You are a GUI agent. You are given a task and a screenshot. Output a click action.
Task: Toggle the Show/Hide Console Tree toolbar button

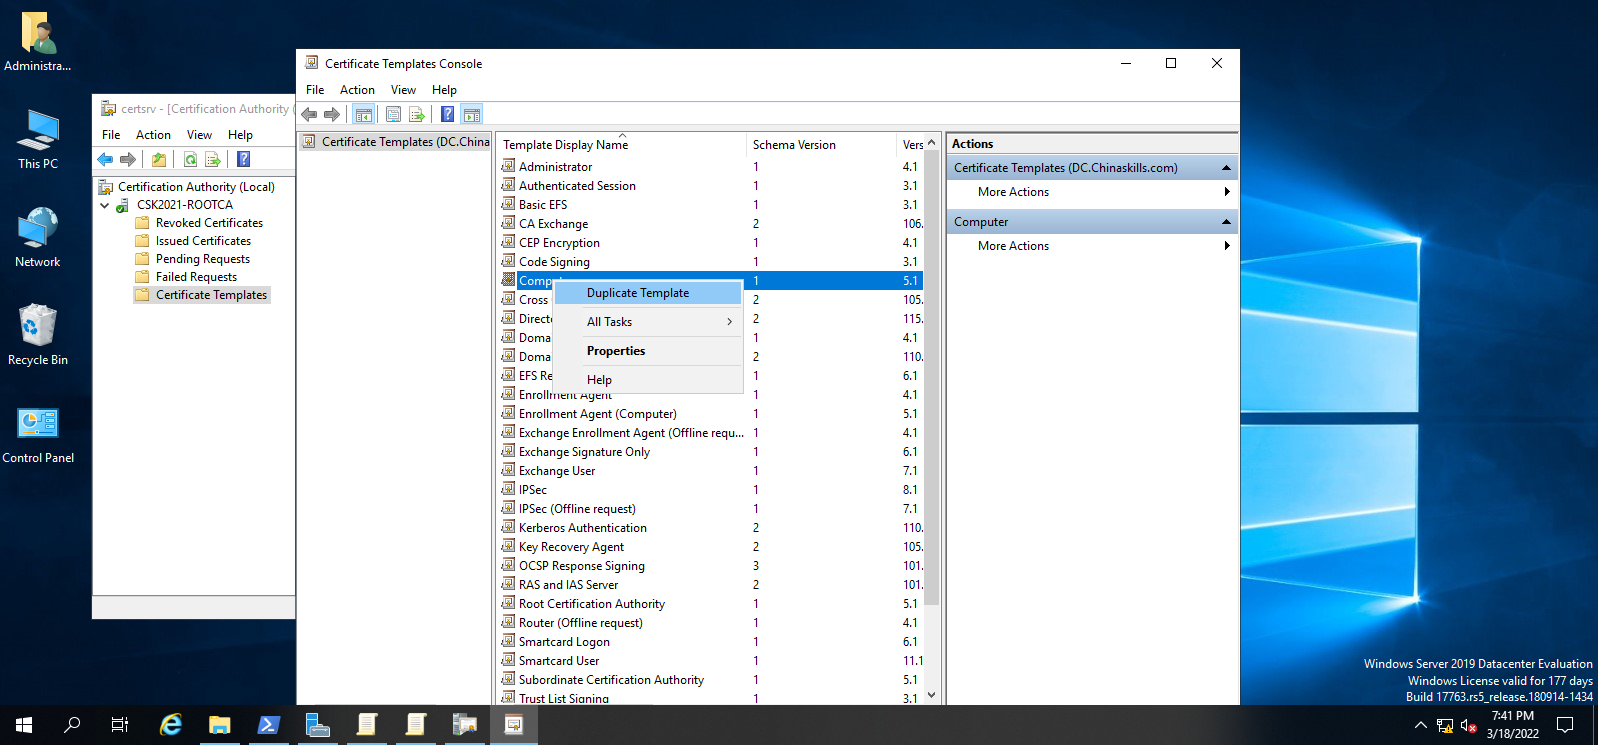[364, 114]
